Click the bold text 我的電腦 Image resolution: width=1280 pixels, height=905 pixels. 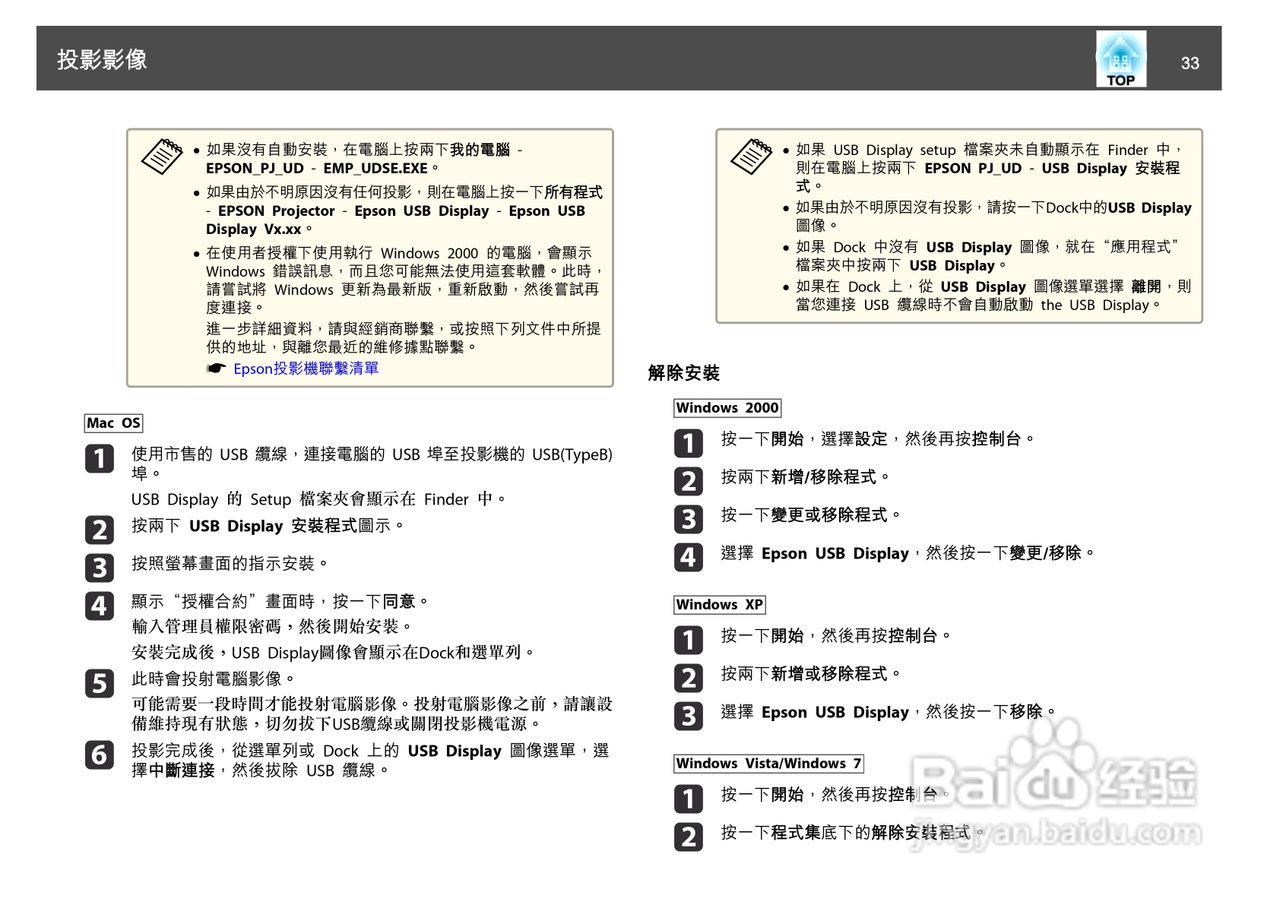point(480,149)
